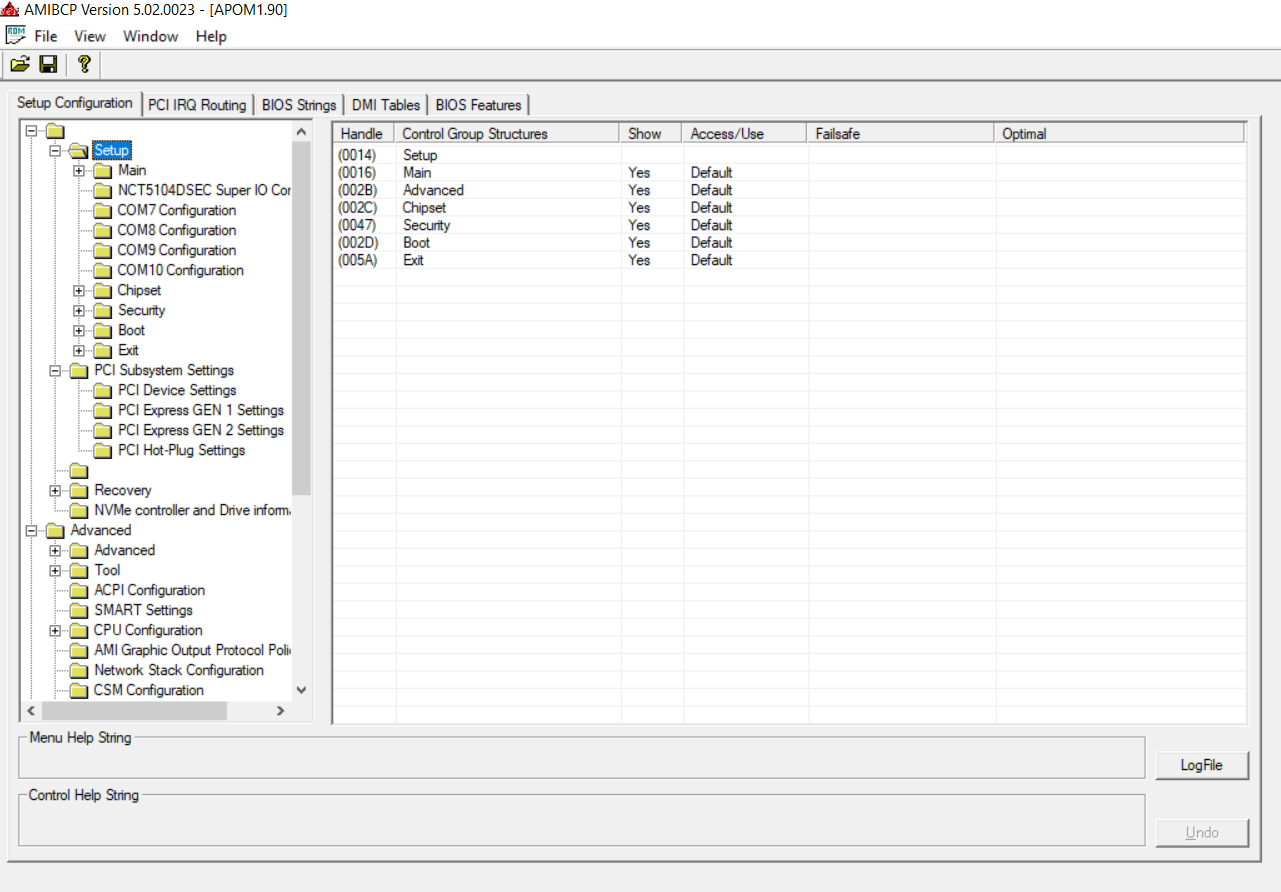Select the Setup Configuration tab
This screenshot has width=1281, height=892.
(x=75, y=103)
